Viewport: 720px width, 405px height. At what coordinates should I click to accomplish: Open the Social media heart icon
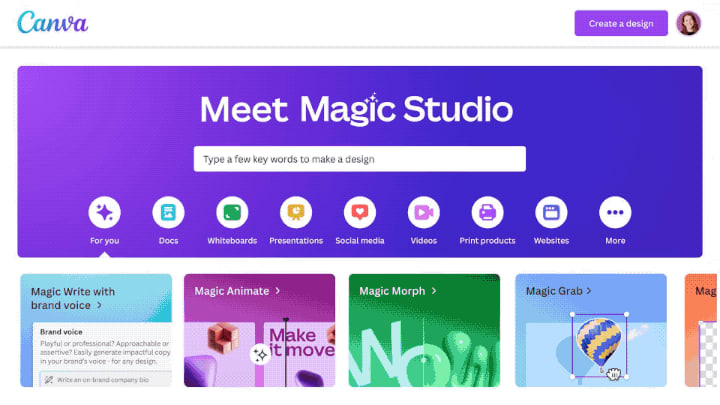360,212
